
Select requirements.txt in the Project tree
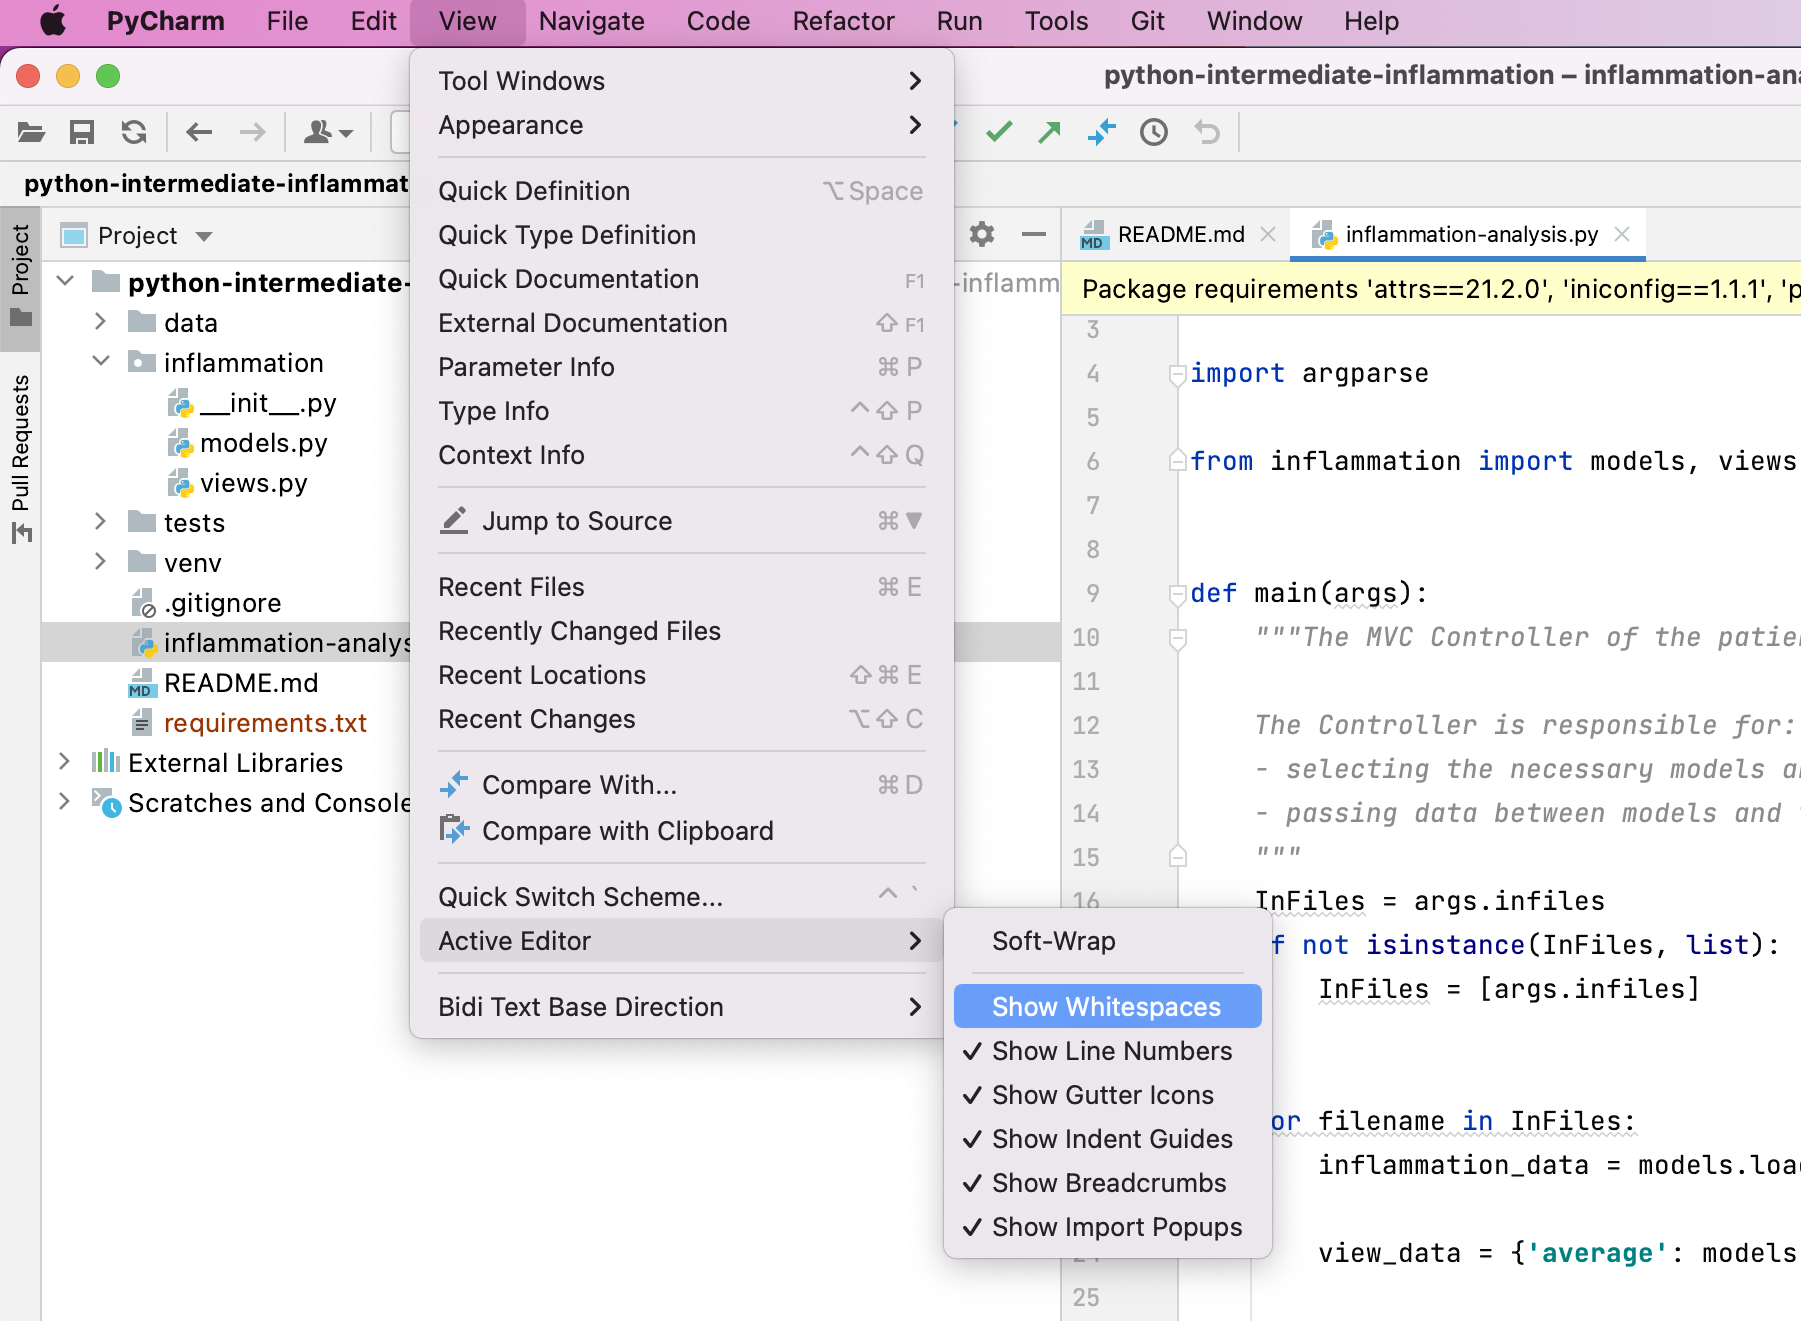point(265,722)
